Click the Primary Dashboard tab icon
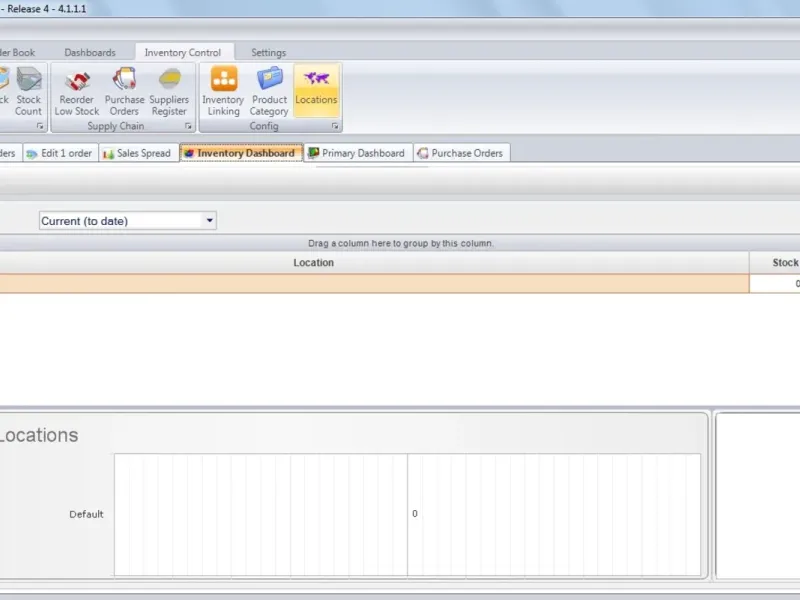The image size is (800, 600). [313, 153]
